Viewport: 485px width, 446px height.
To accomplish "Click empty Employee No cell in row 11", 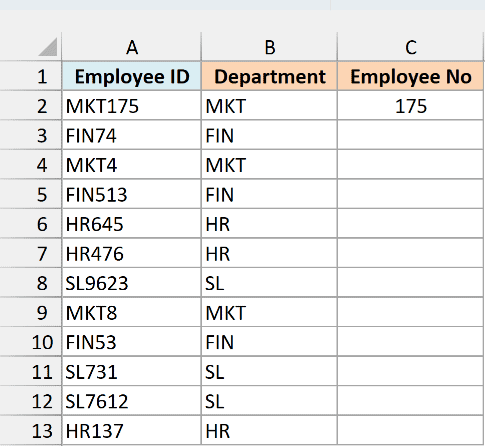I will click(x=411, y=371).
